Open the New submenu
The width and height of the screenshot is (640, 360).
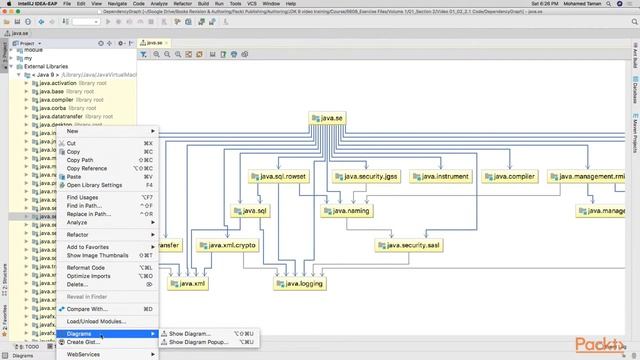[107, 131]
